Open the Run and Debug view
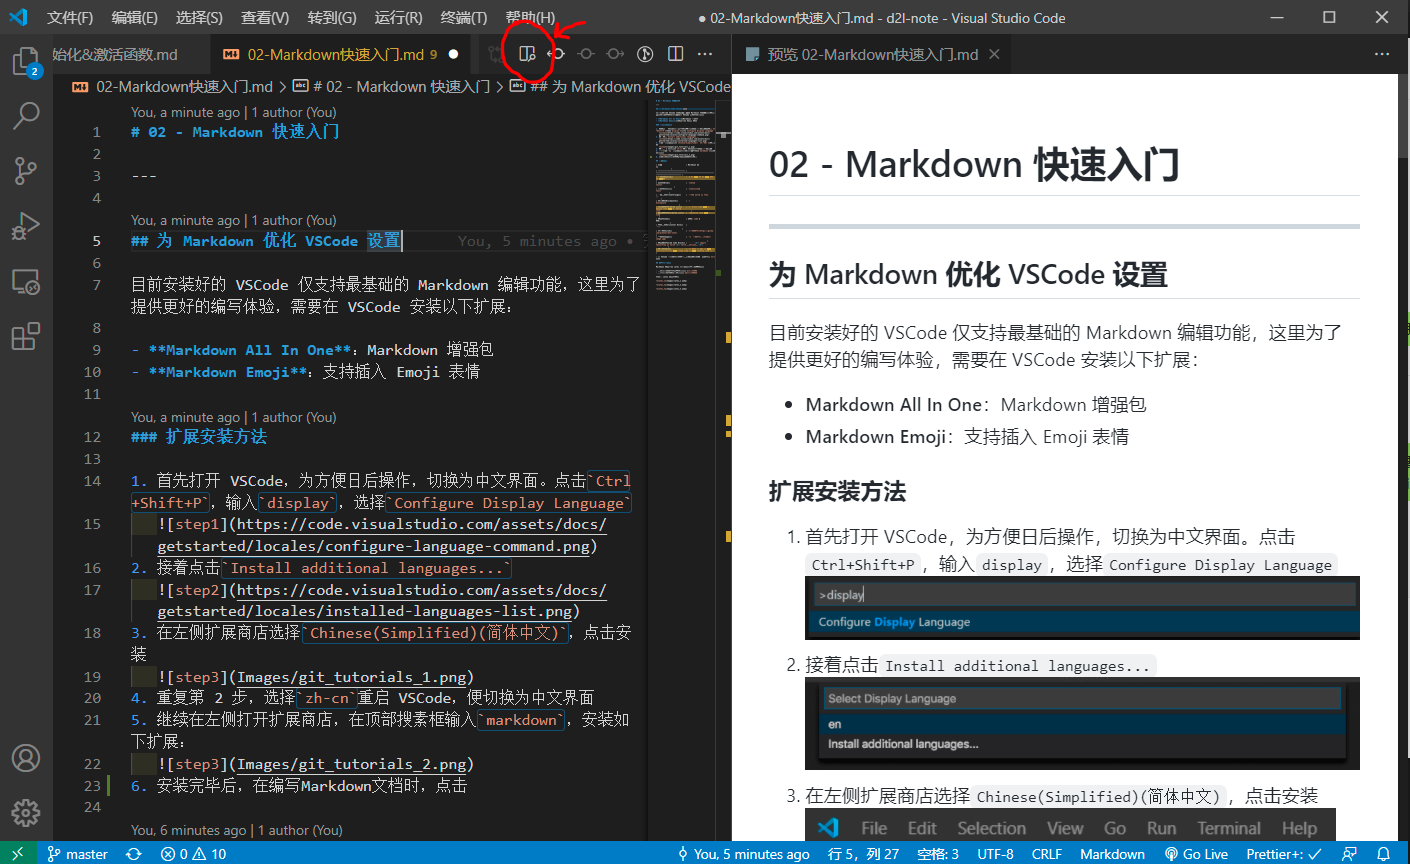The height and width of the screenshot is (864, 1410). (26, 224)
